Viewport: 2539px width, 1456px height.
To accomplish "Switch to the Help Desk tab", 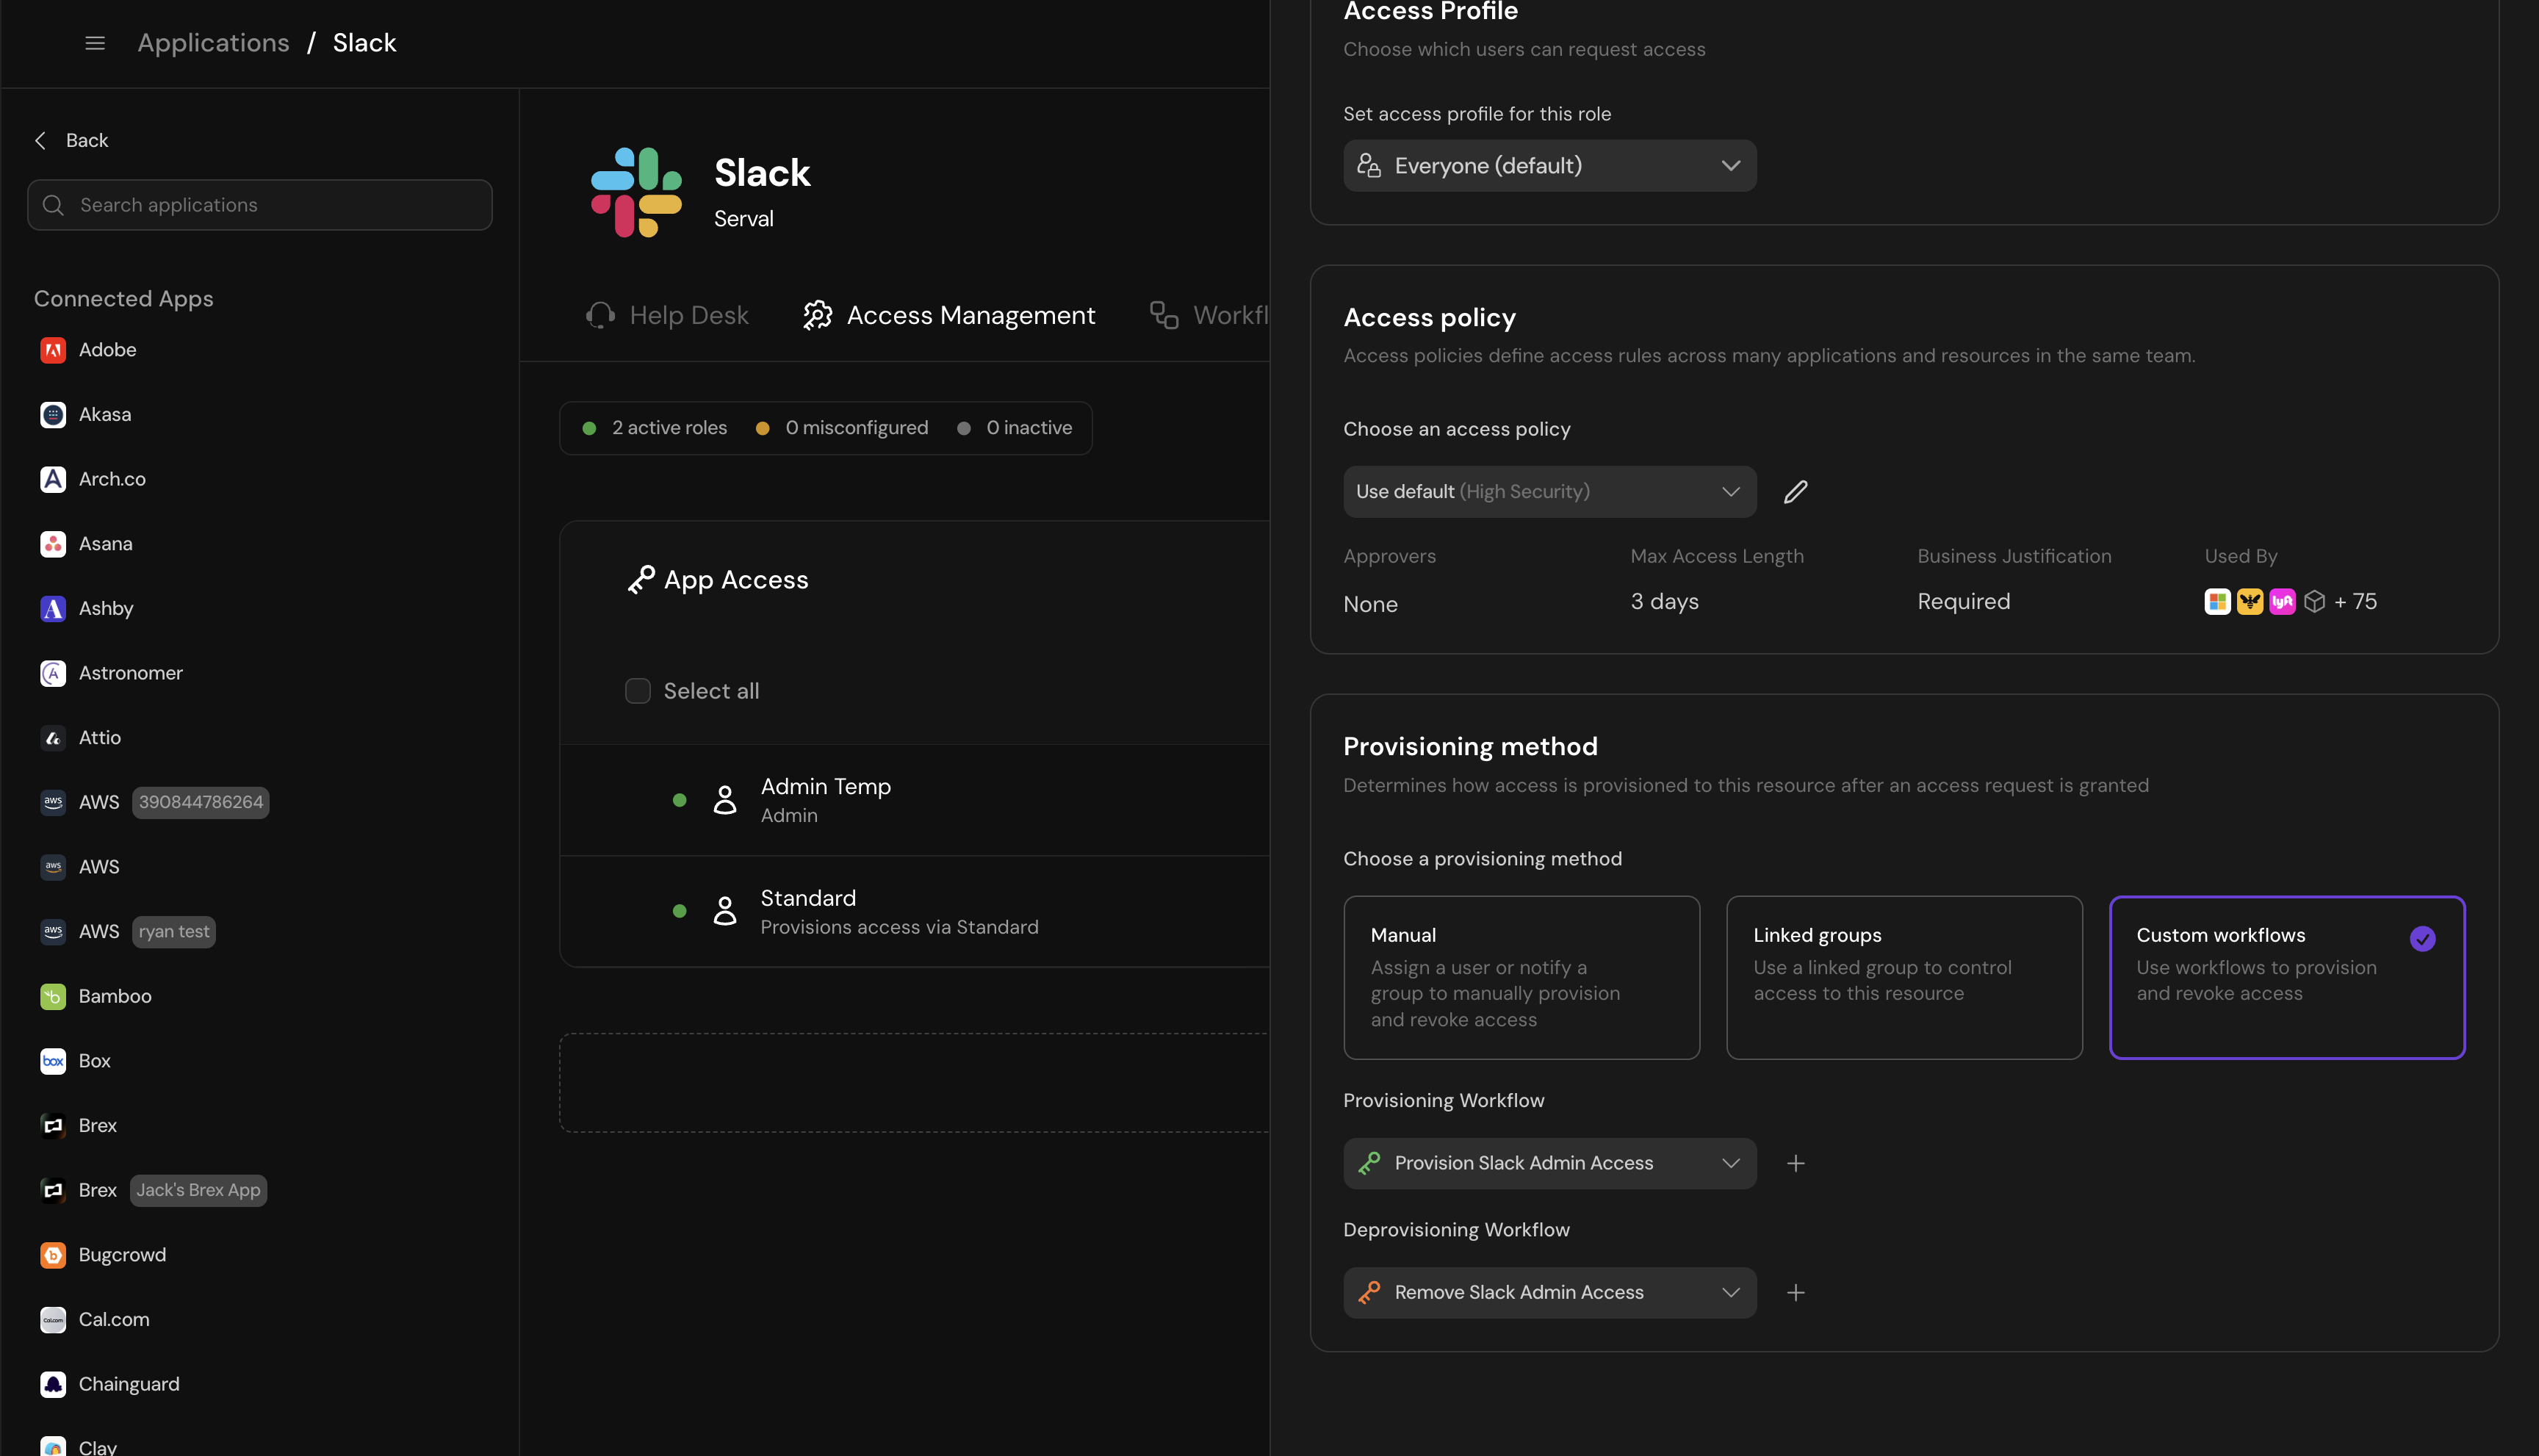I will point(667,315).
